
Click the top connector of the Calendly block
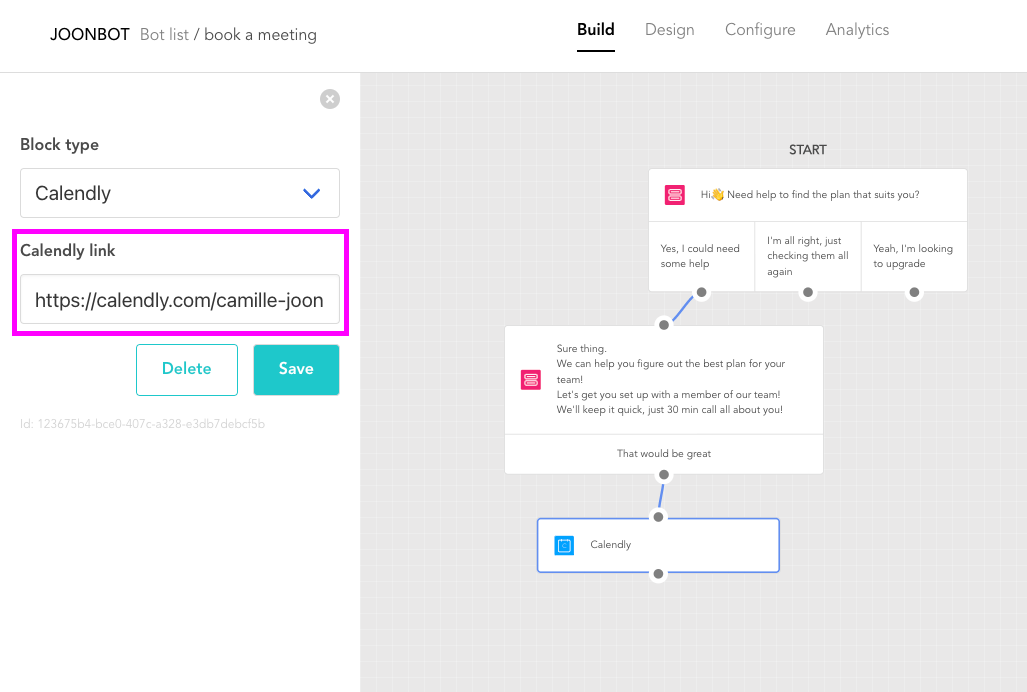658,517
